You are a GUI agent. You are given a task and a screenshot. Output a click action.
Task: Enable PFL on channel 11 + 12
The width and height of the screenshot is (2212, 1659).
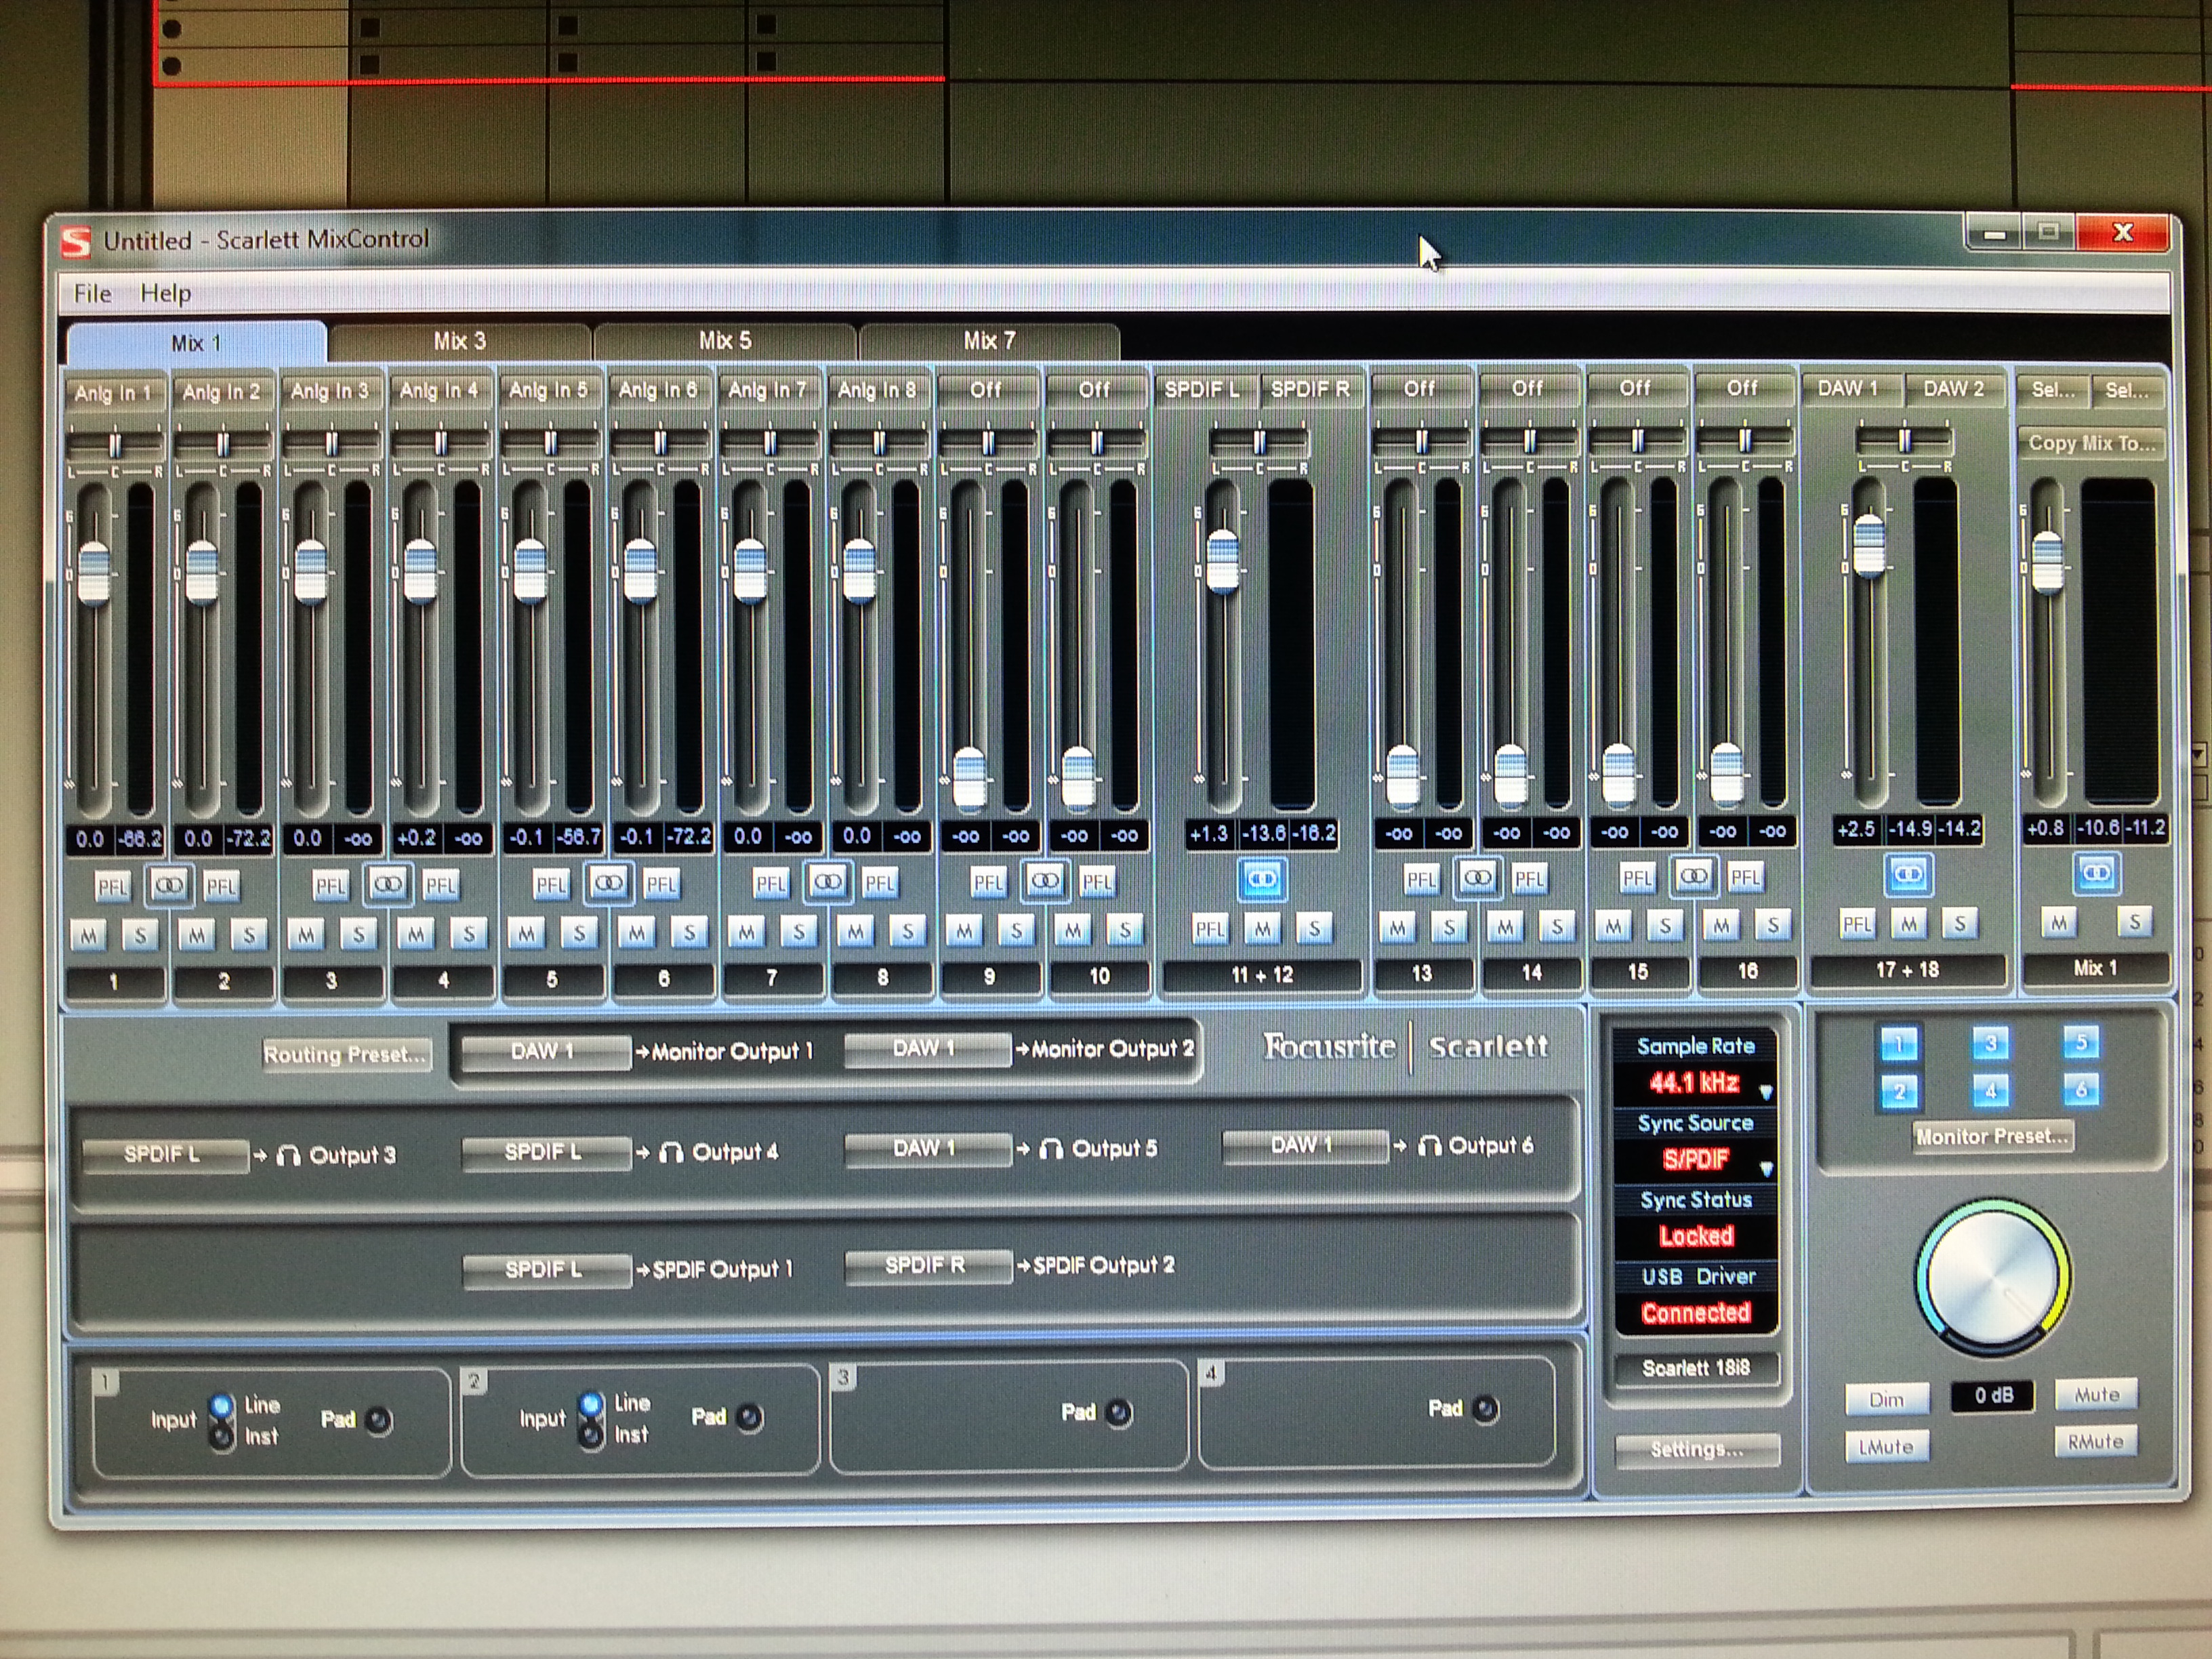click(1210, 929)
